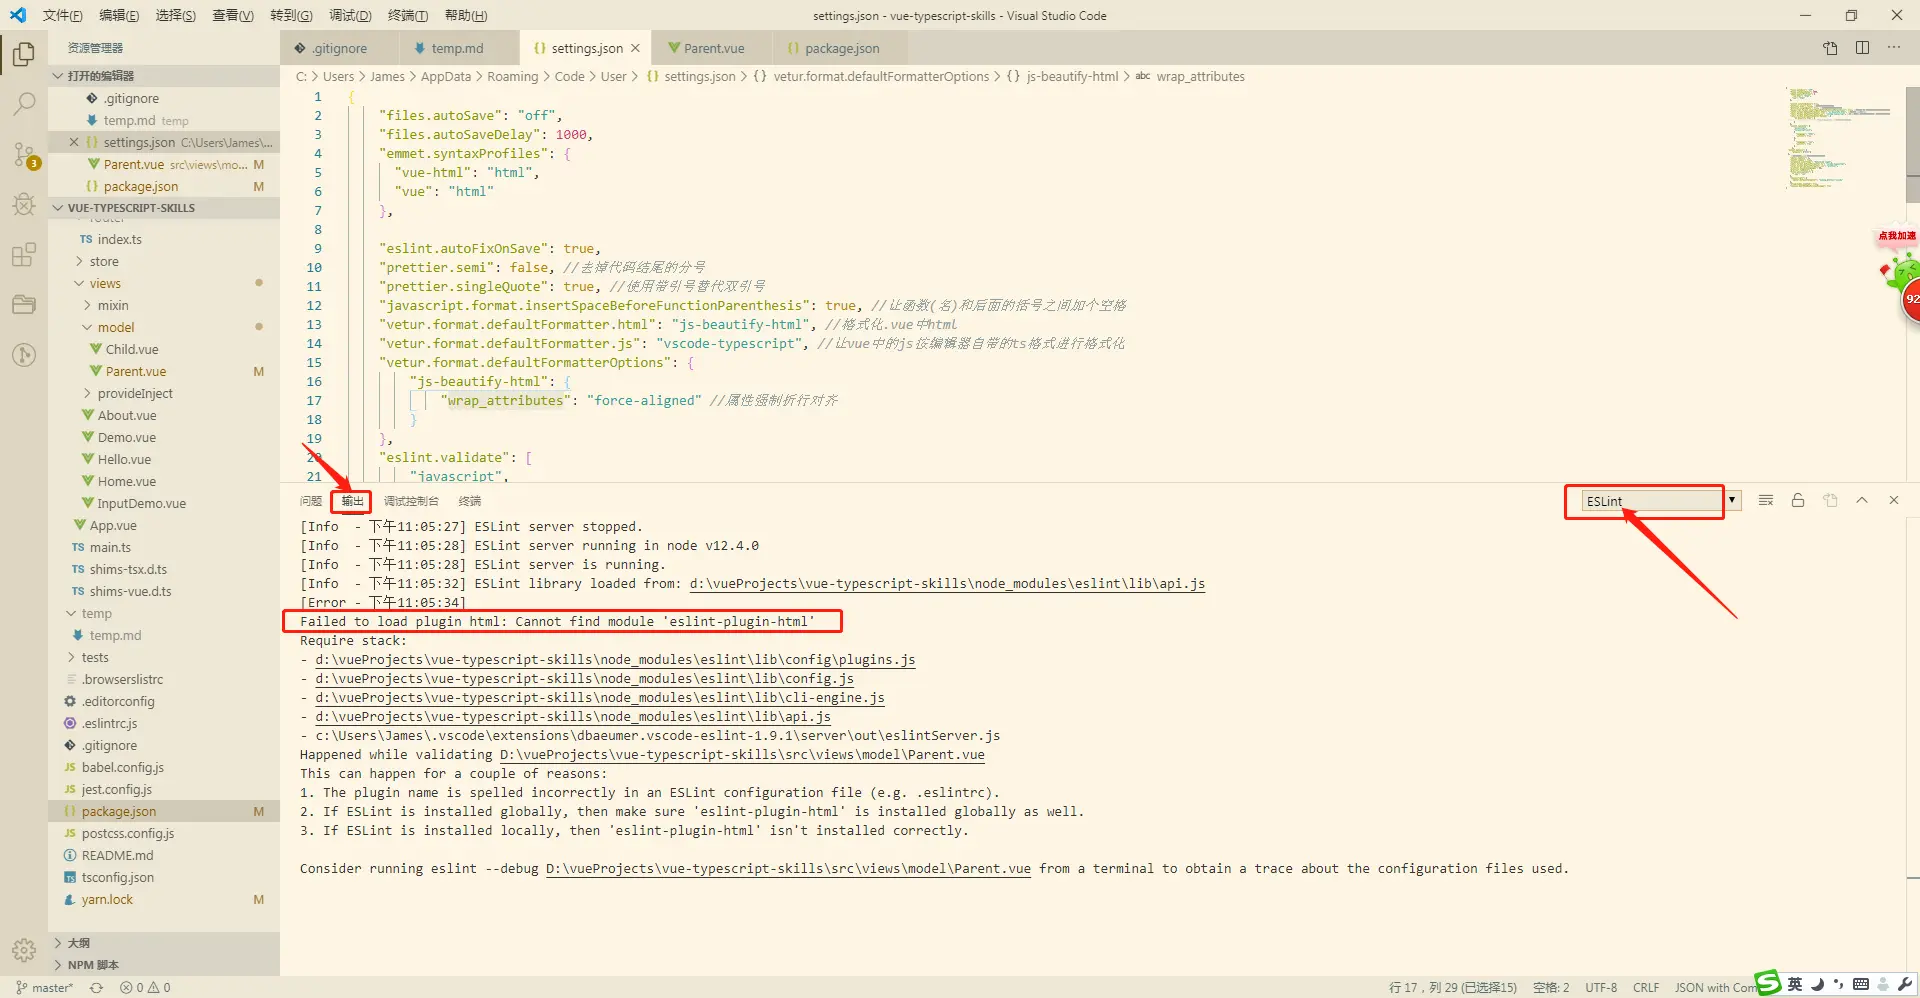Close settings.json in the open editors list
Viewport: 1920px width, 998px height.
point(73,142)
